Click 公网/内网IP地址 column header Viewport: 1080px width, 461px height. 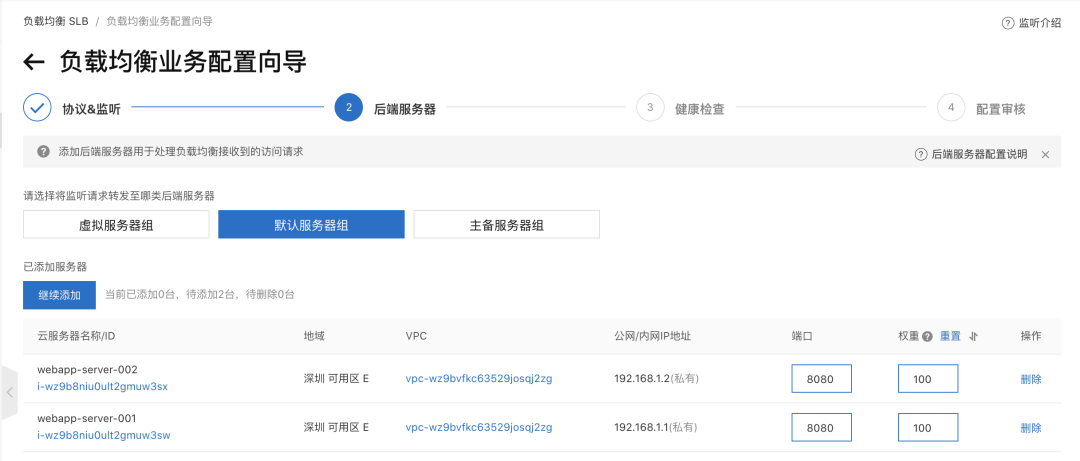pos(652,336)
